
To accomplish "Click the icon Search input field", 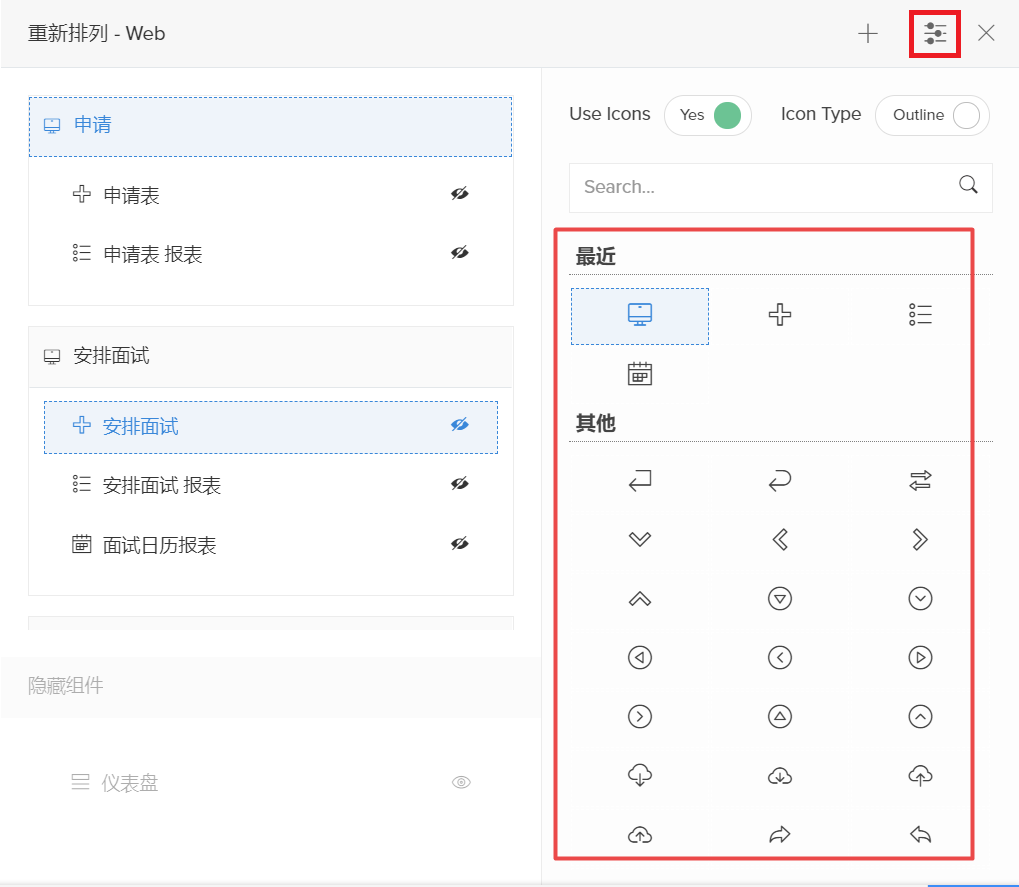I will (760, 187).
